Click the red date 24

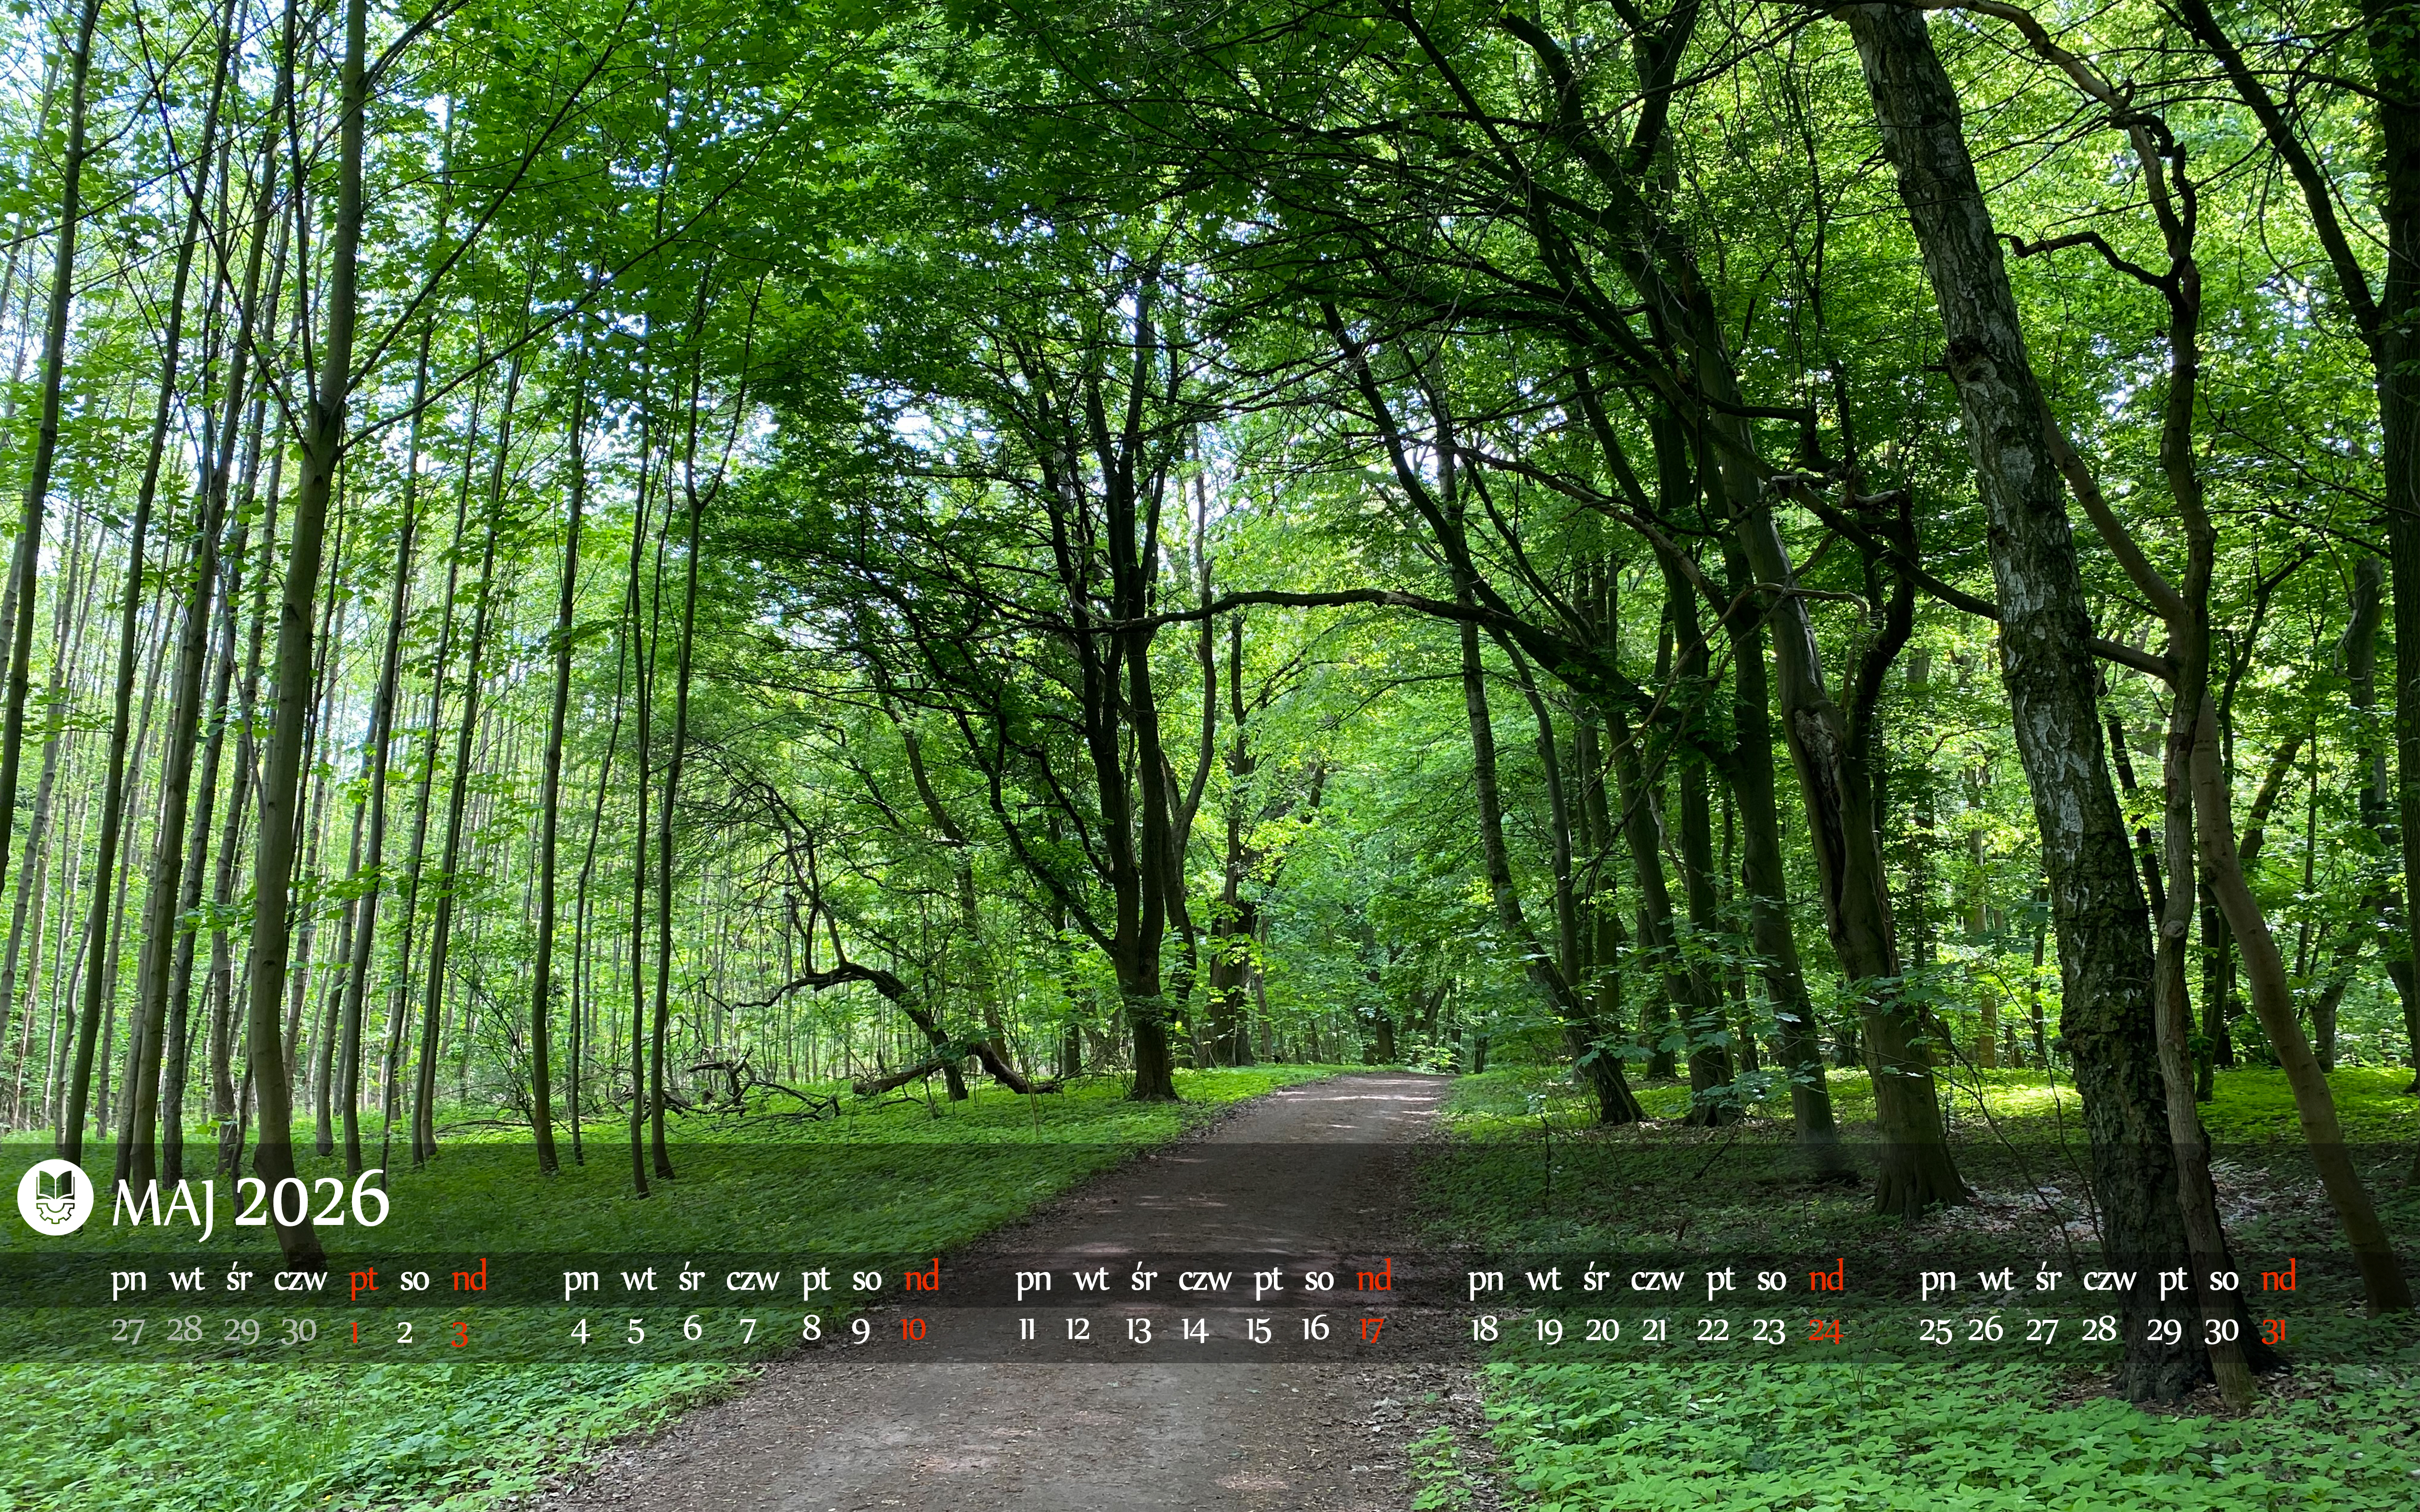[x=1825, y=1330]
